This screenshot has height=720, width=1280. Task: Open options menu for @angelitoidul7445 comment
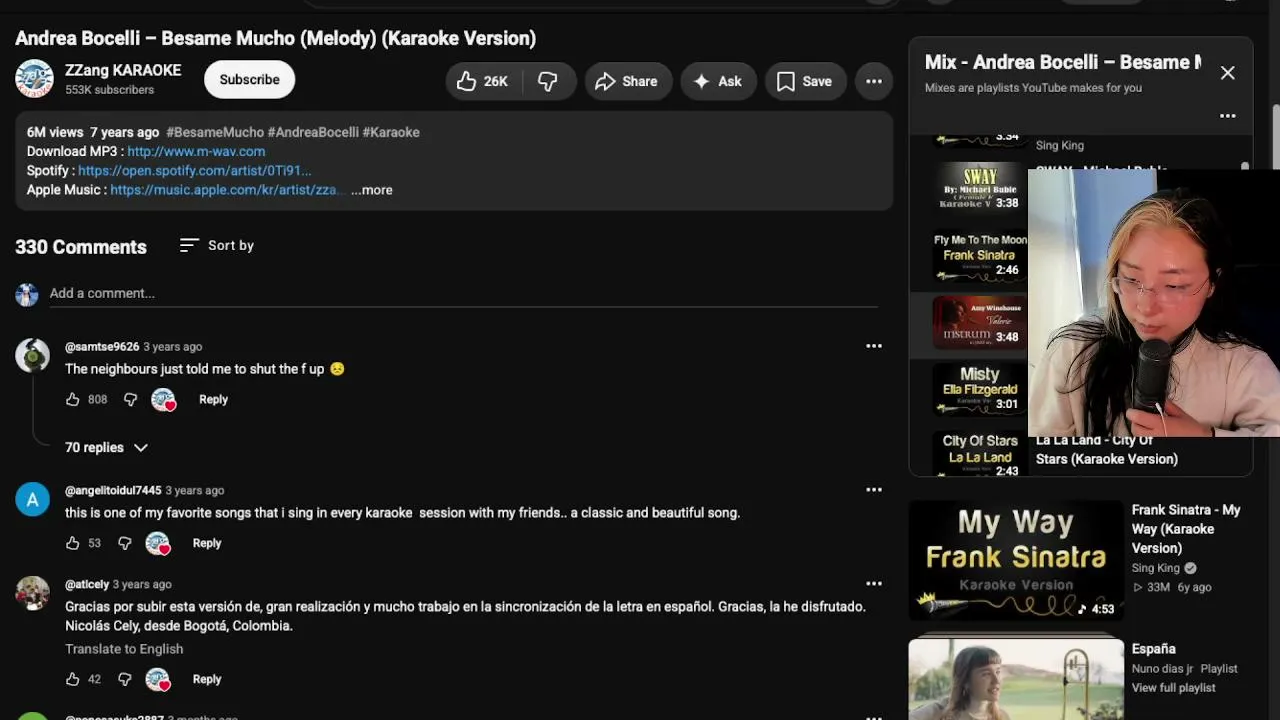(874, 490)
